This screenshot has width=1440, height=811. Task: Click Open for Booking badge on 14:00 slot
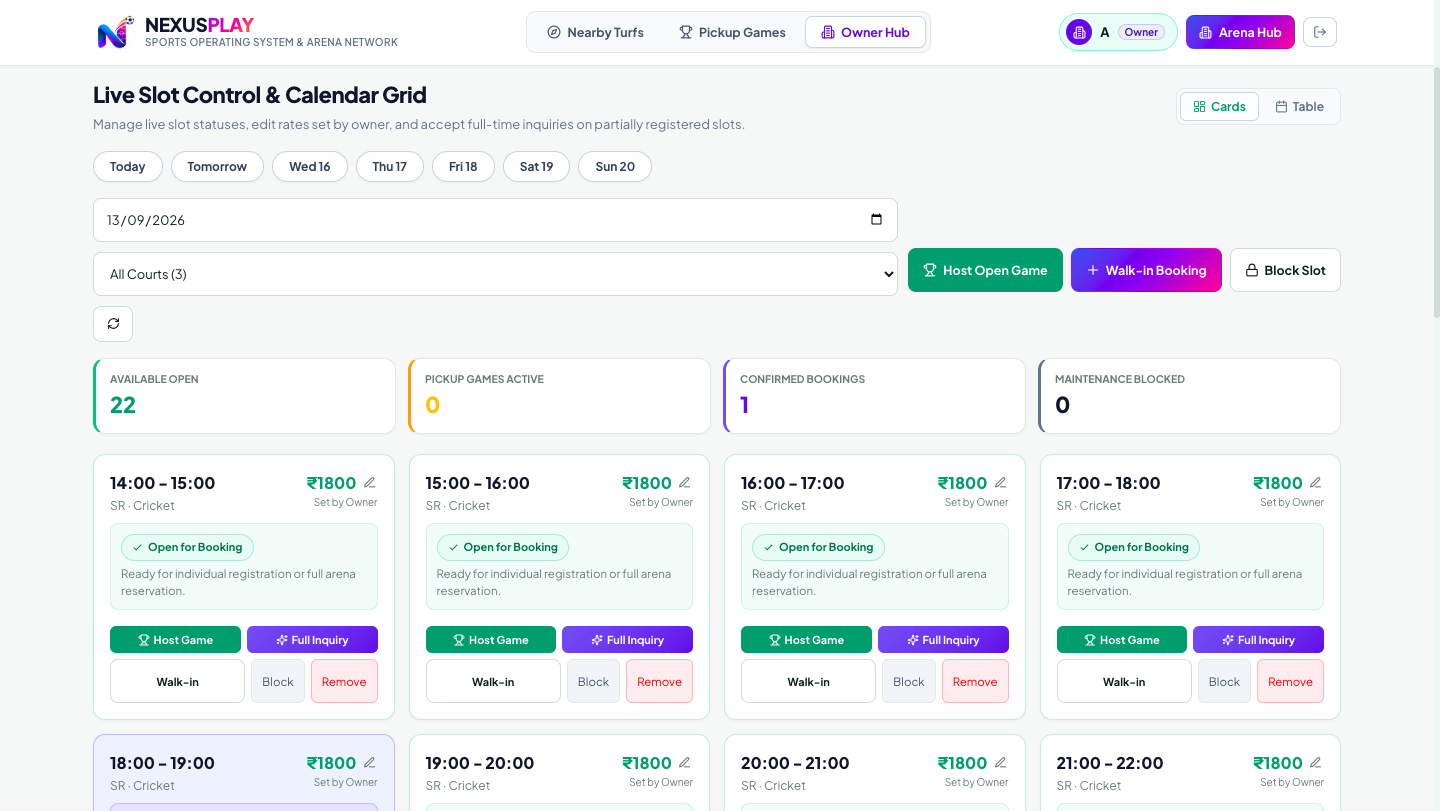coord(187,547)
